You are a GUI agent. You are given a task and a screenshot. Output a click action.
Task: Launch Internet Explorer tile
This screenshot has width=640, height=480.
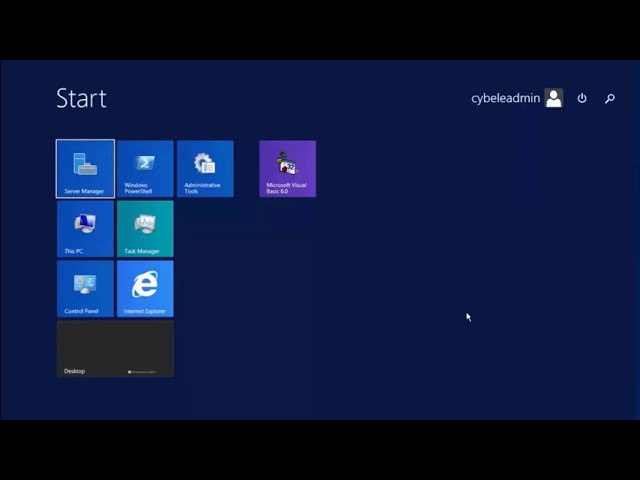point(145,289)
